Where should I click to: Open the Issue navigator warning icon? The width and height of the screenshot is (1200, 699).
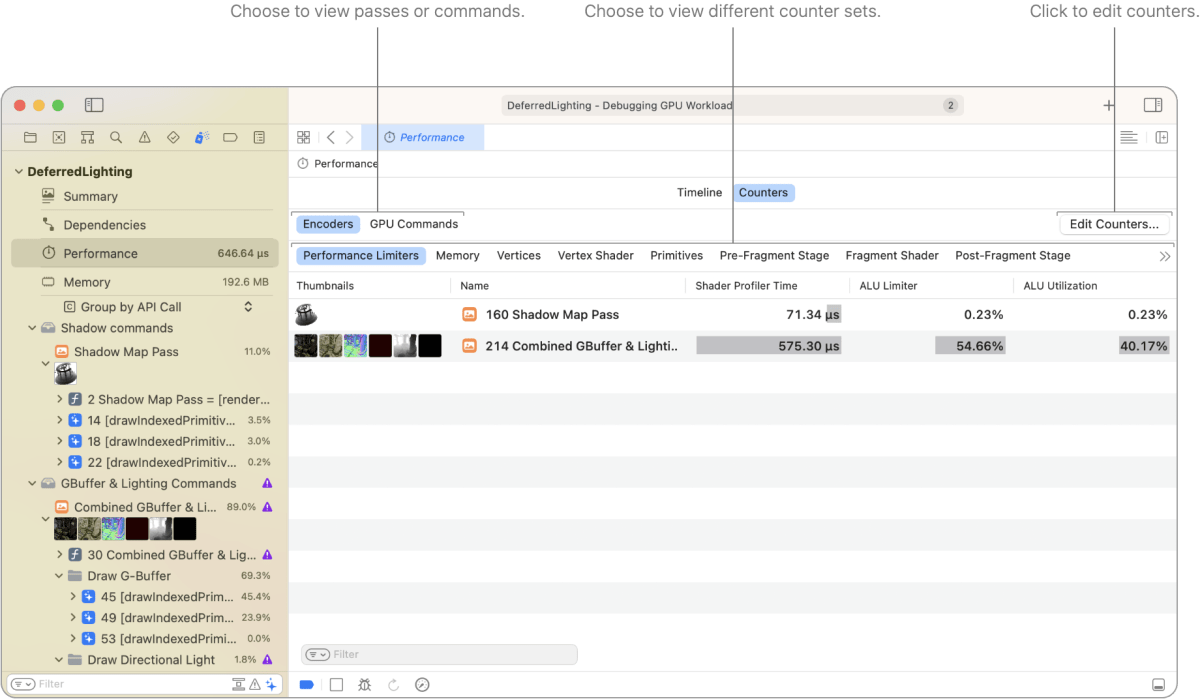[145, 137]
